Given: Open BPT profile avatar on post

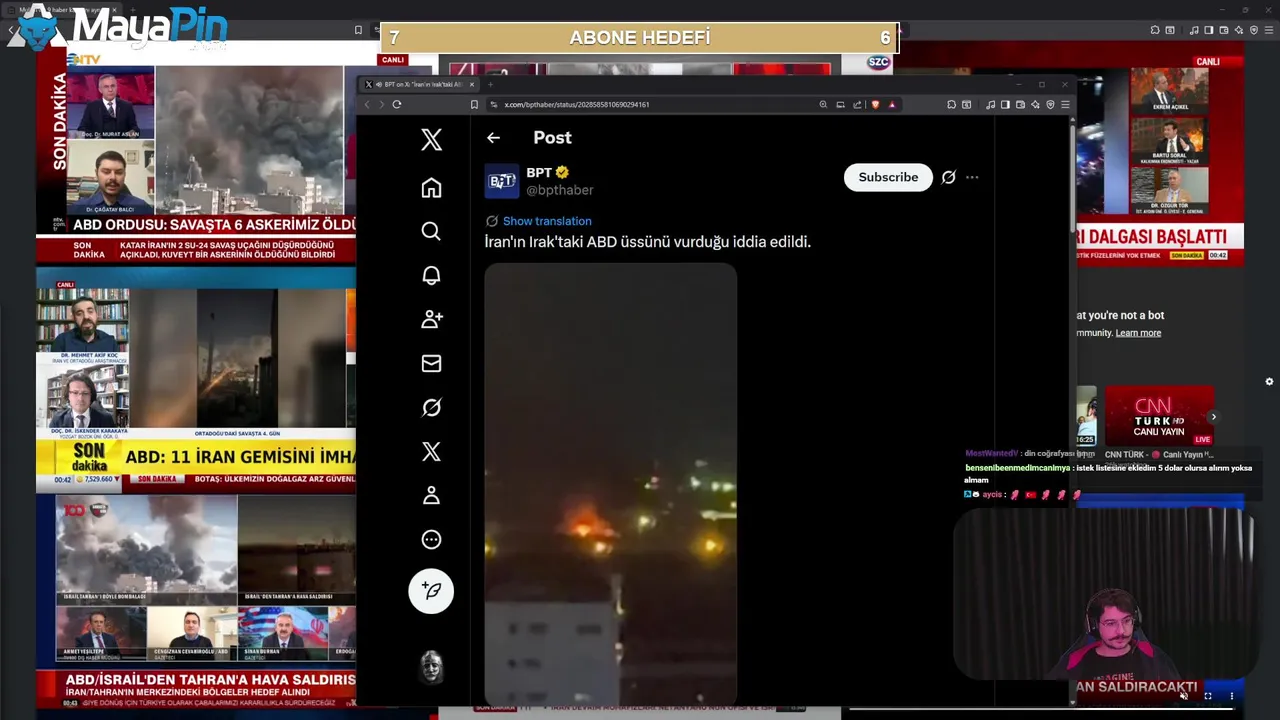Looking at the screenshot, I should (502, 181).
